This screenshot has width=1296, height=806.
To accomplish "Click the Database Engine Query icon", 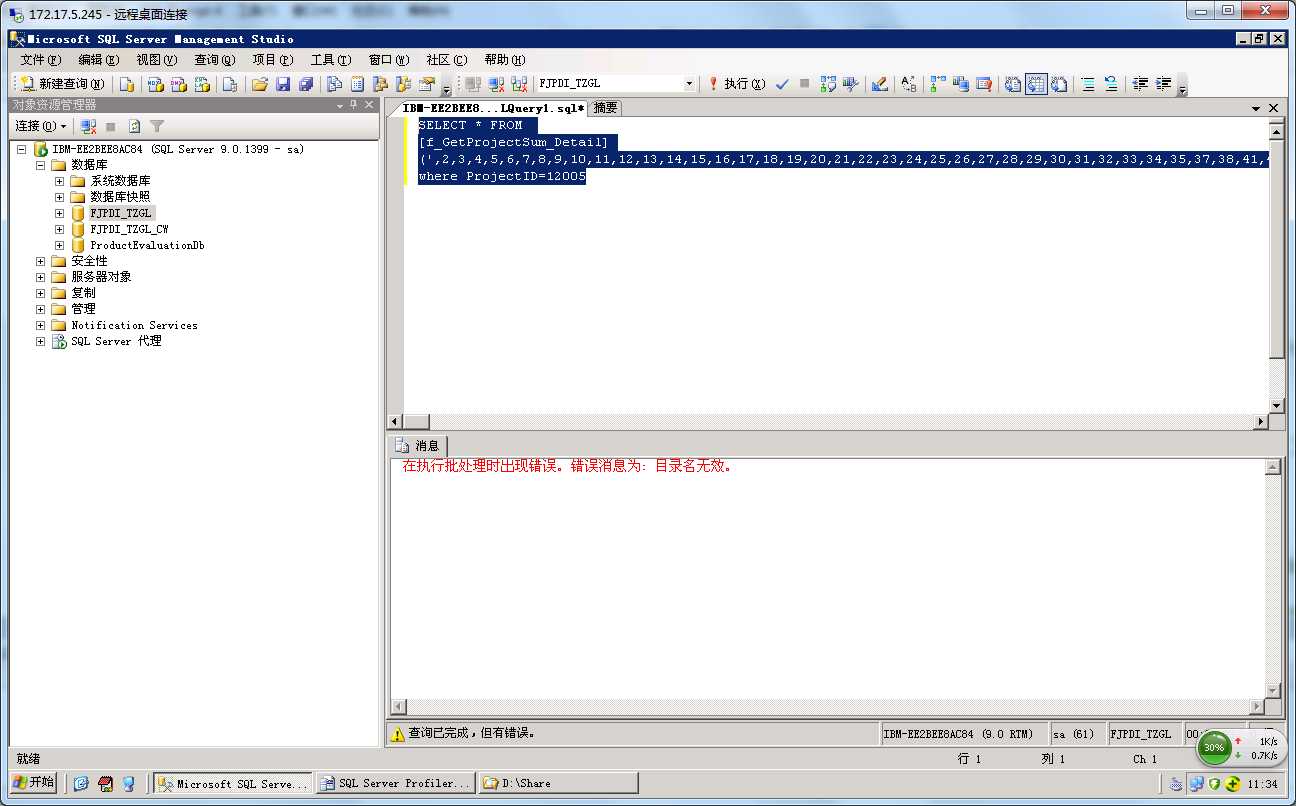I will click(x=127, y=84).
